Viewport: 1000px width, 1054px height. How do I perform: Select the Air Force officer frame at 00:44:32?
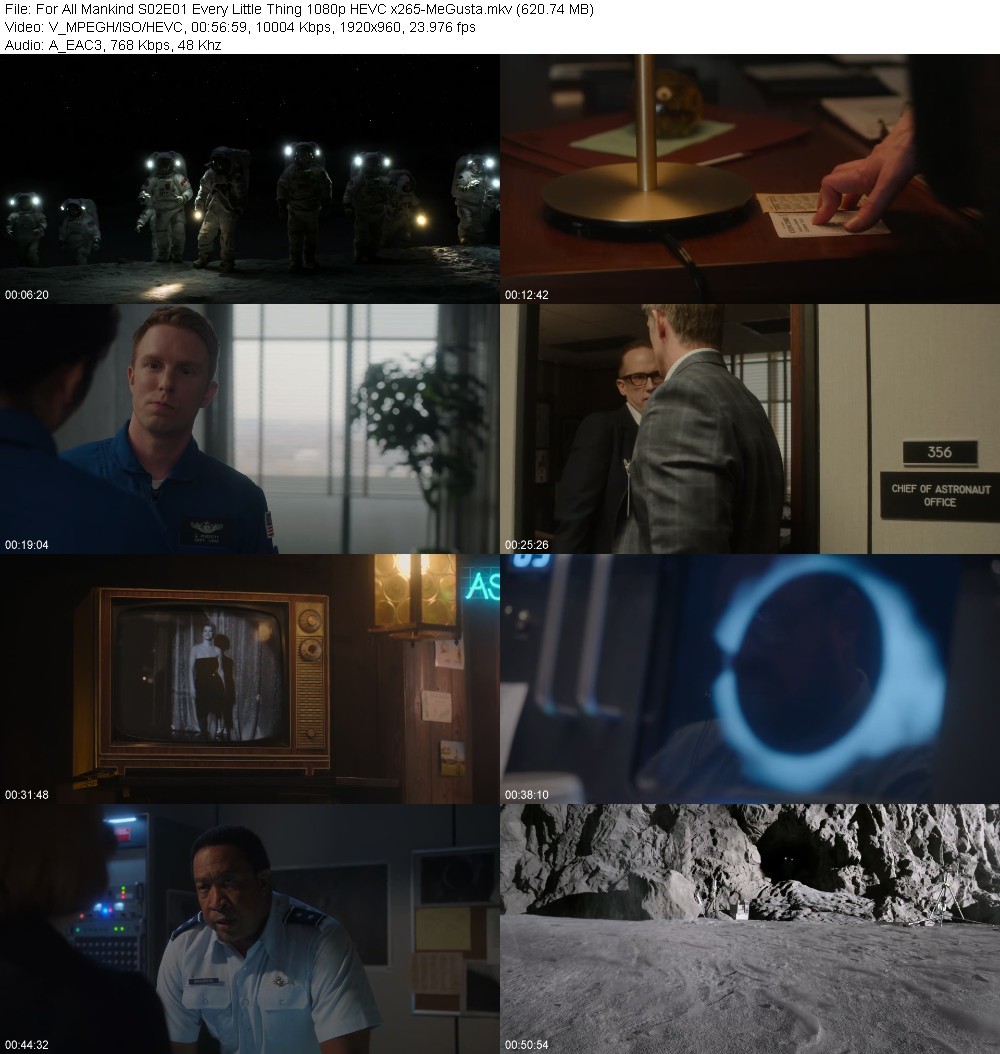[249, 929]
